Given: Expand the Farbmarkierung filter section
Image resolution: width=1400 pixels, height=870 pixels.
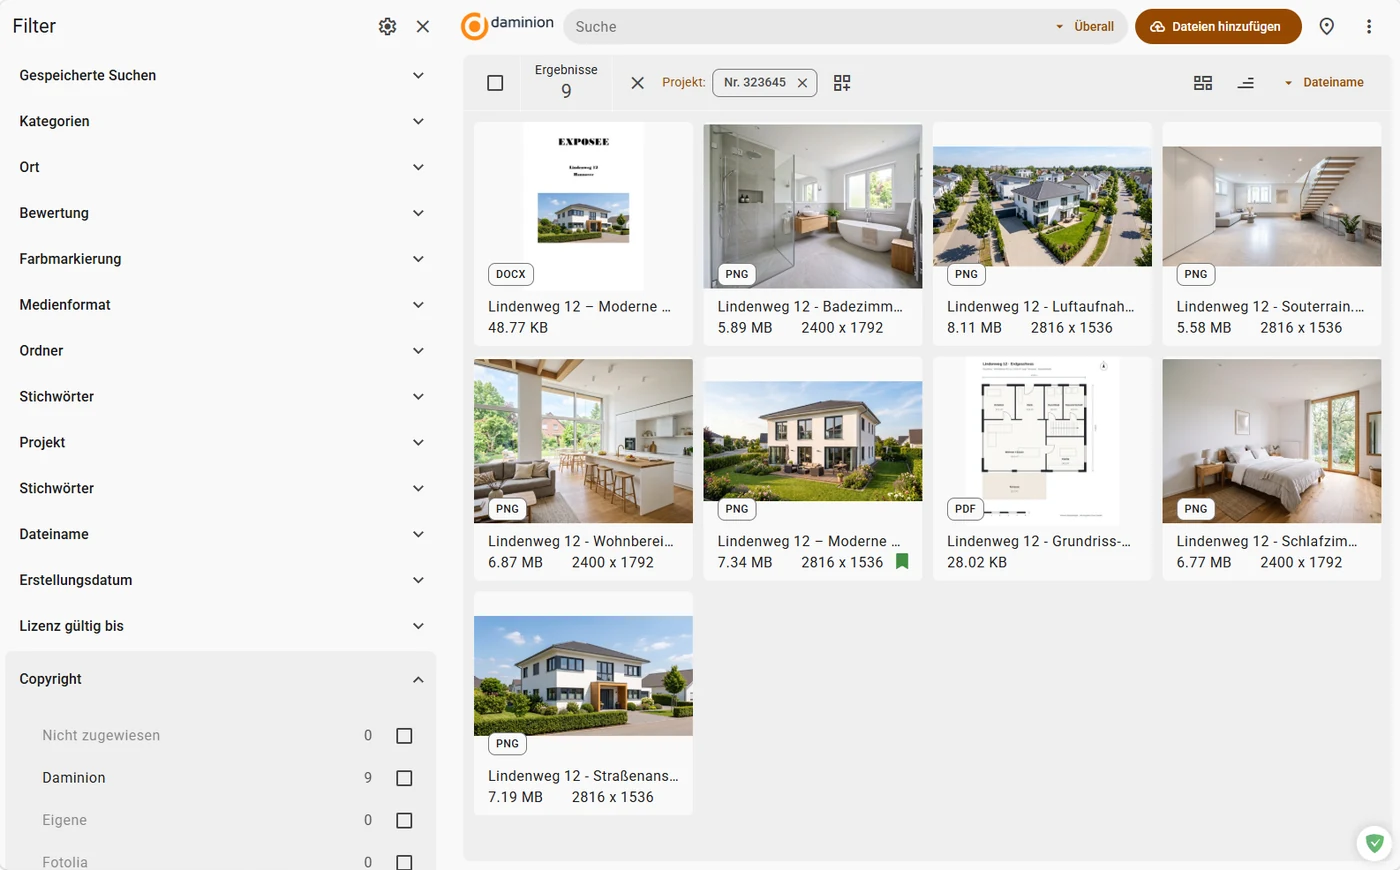Looking at the screenshot, I should coord(221,259).
